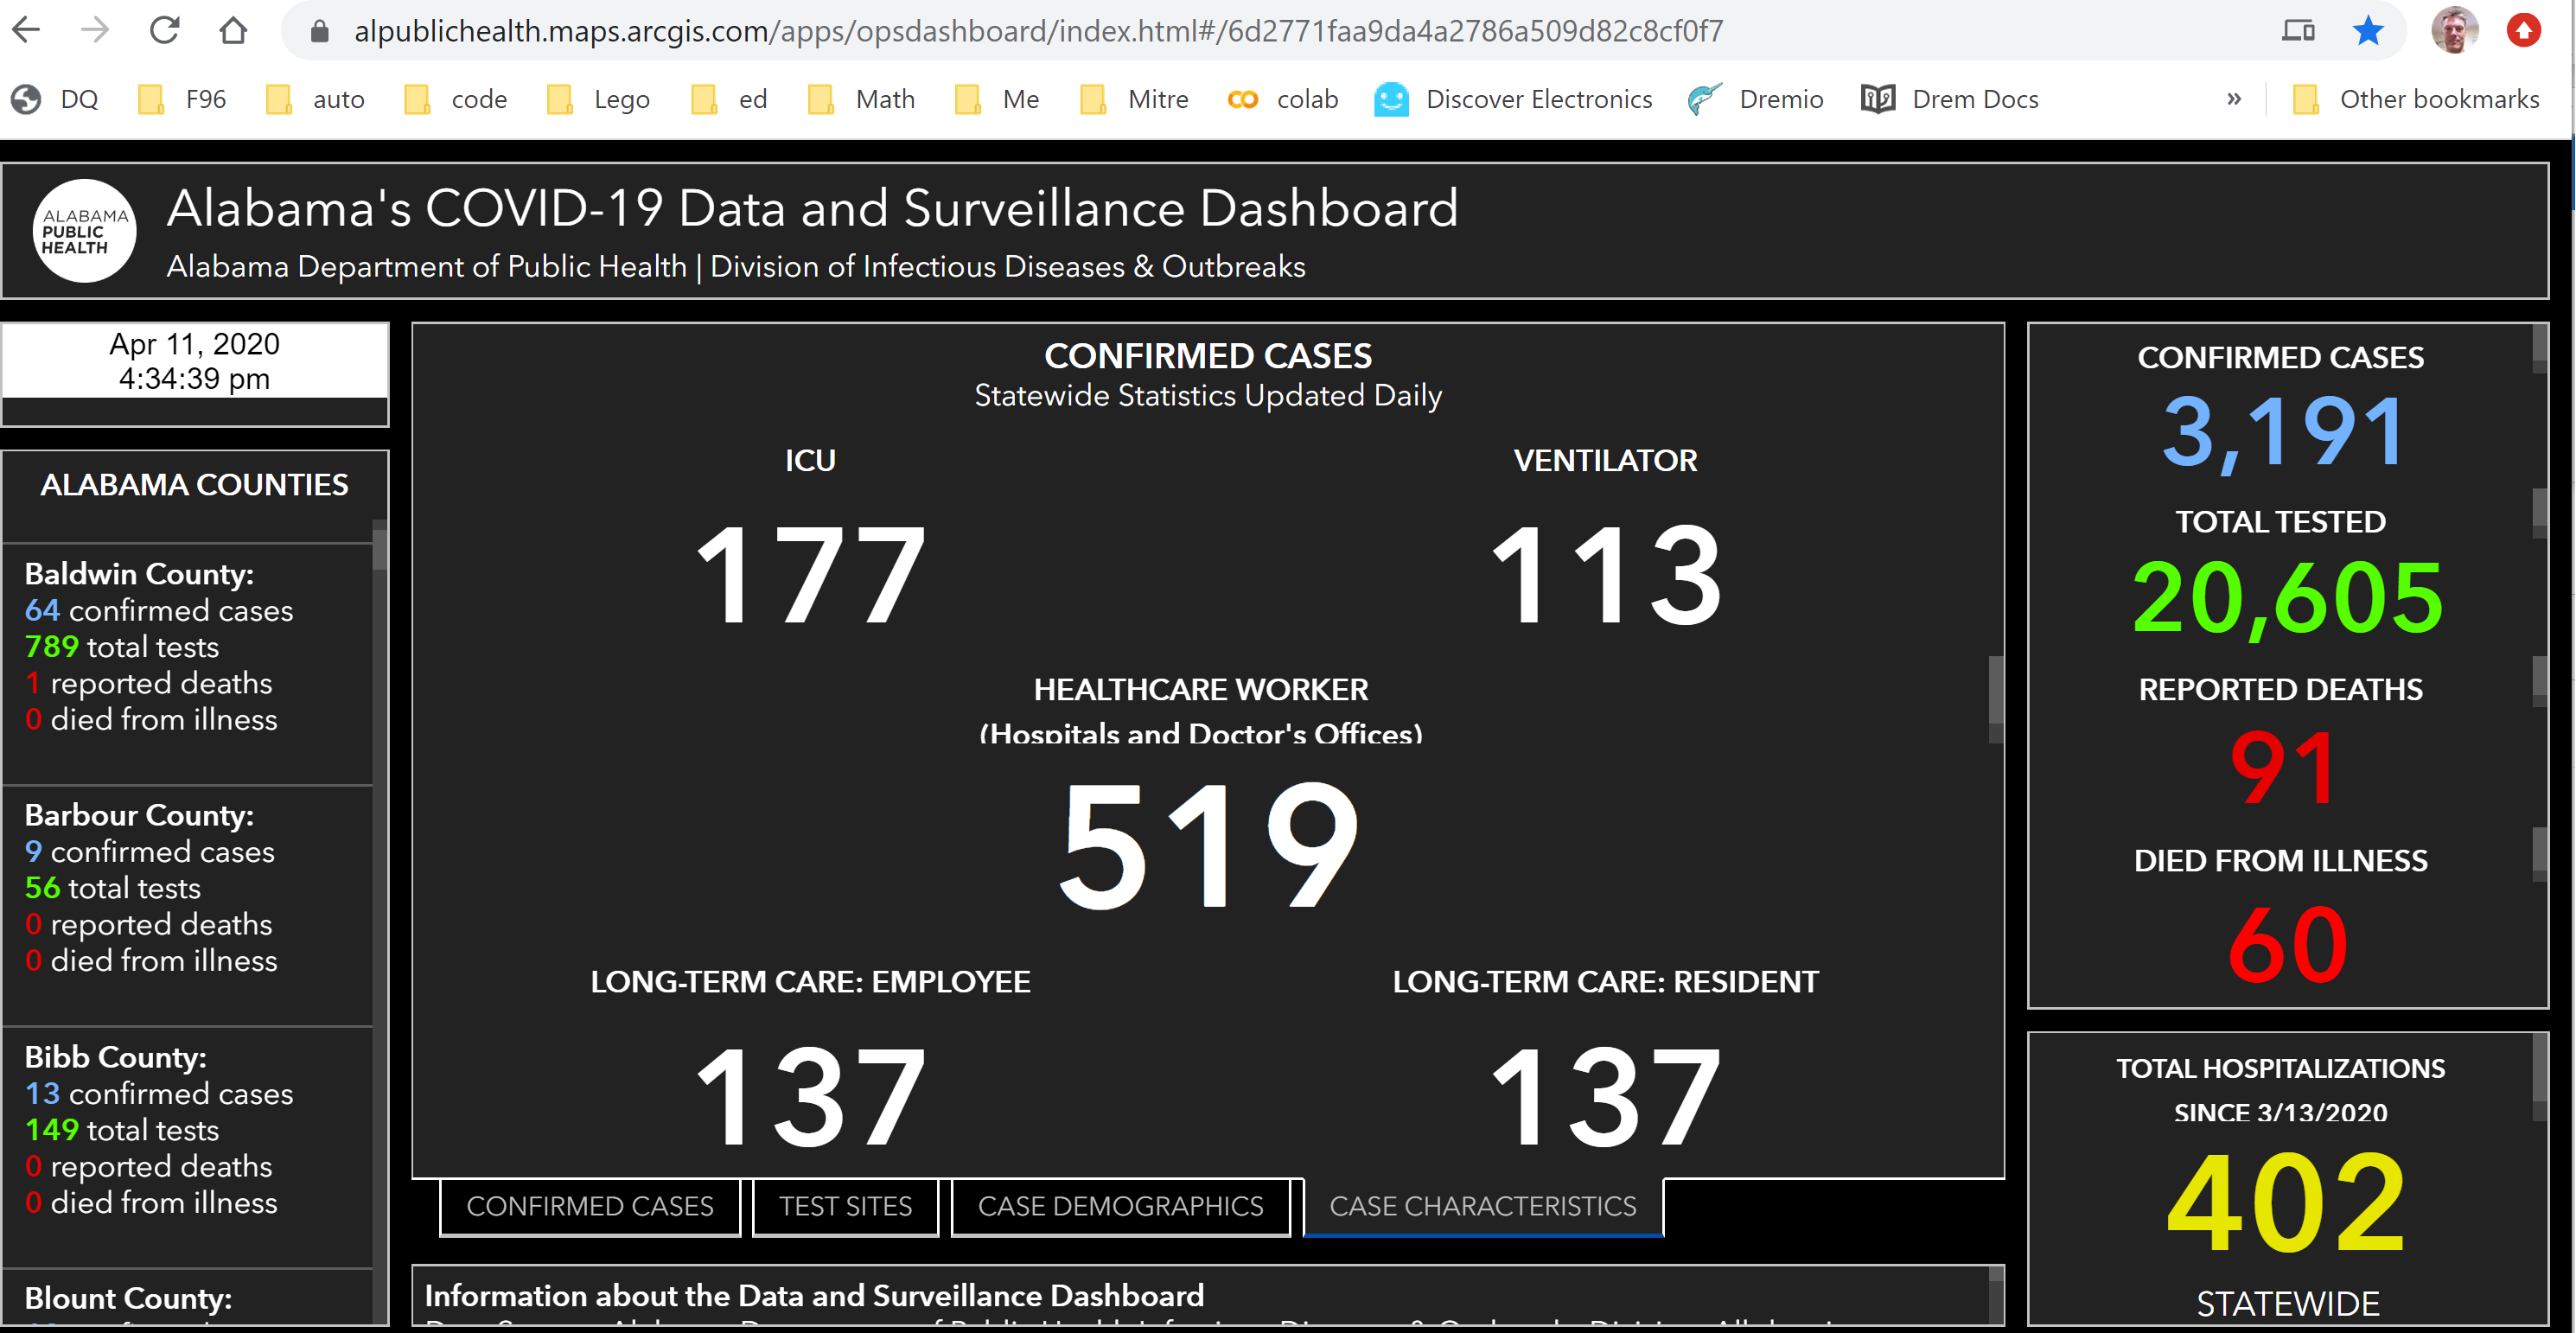The height and width of the screenshot is (1333, 2576).
Task: Click the ICU count 177
Action: pos(810,575)
